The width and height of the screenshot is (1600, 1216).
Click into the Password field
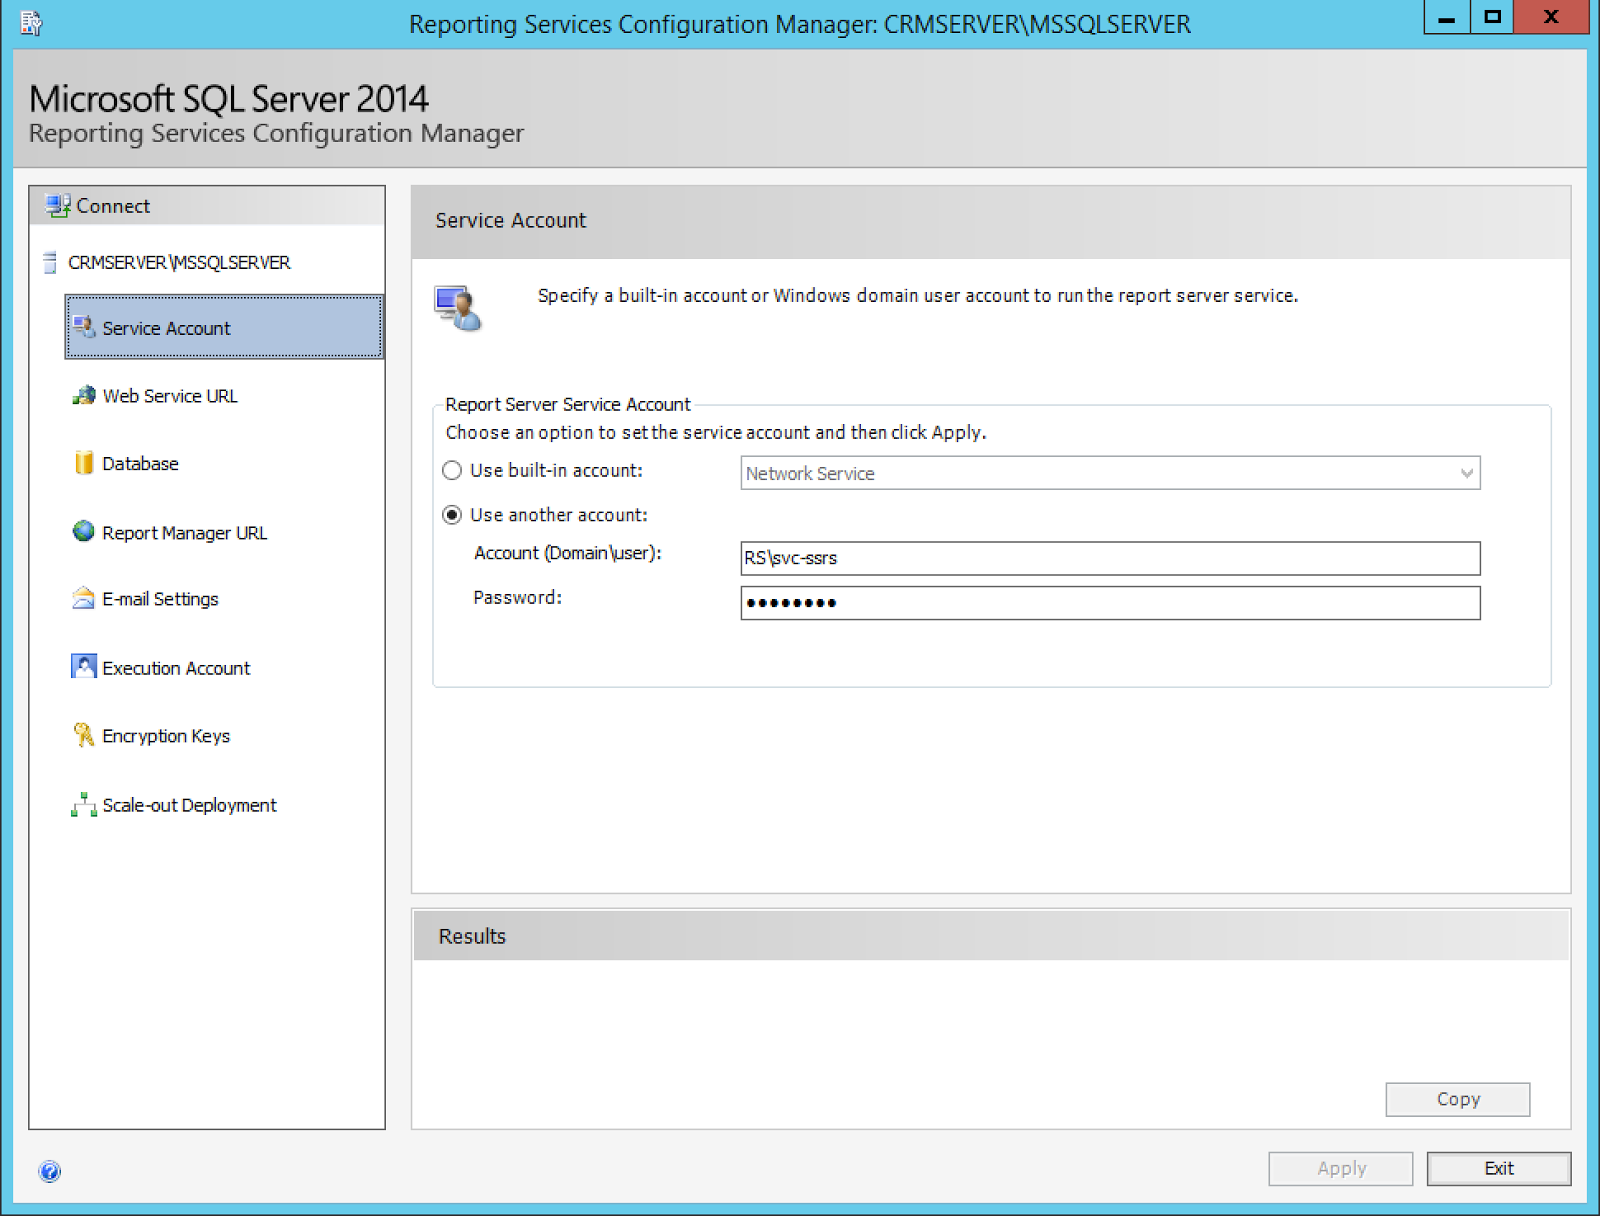(x=1110, y=603)
